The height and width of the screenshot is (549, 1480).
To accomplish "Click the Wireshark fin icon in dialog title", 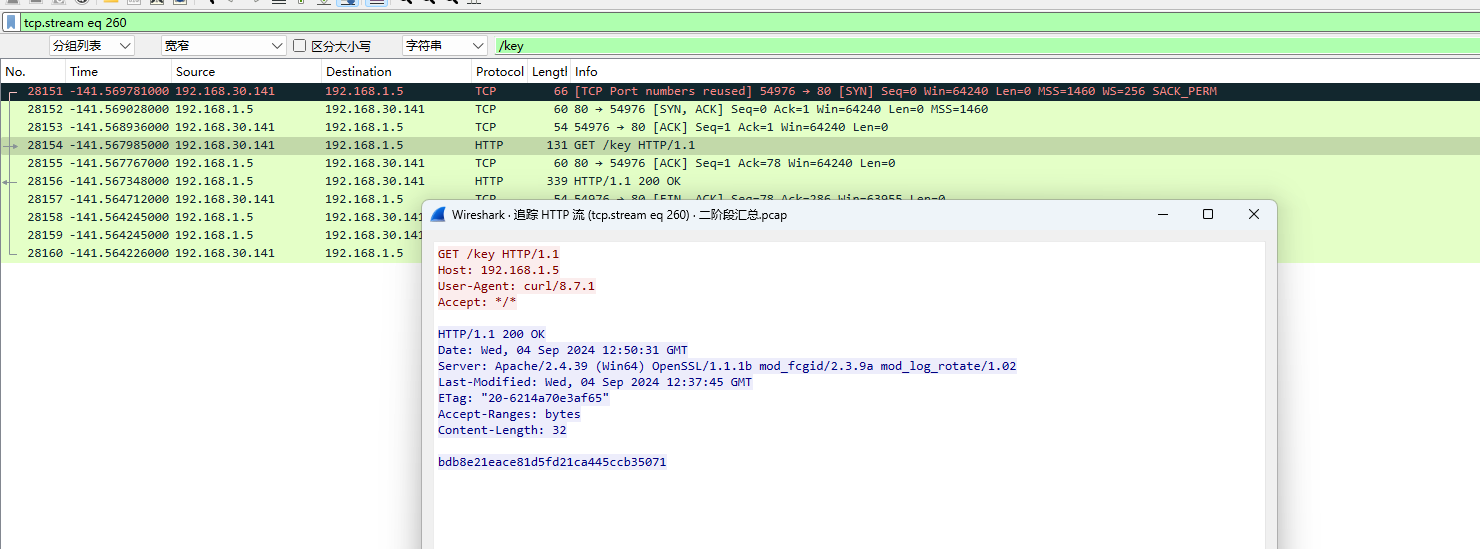I will [x=438, y=214].
